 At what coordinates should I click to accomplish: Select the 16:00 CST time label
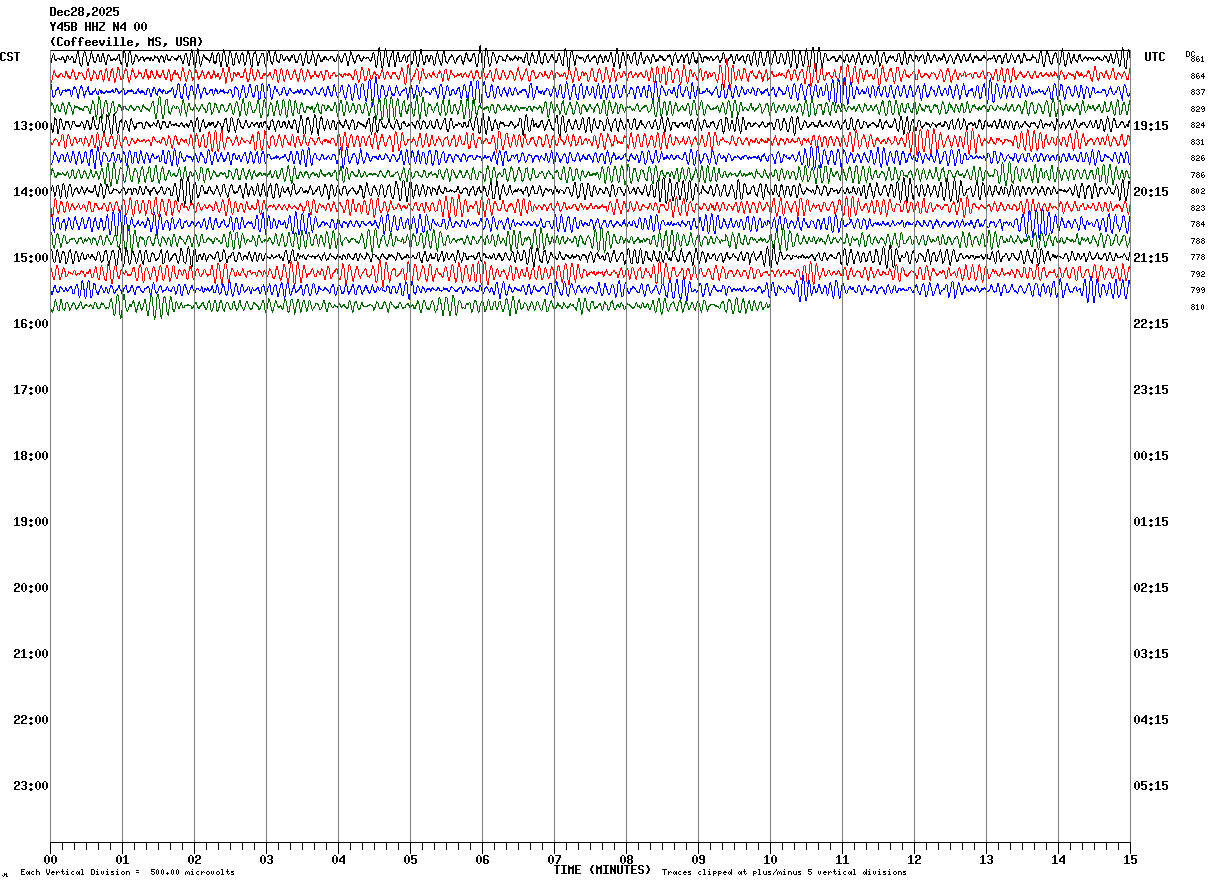click(x=31, y=324)
